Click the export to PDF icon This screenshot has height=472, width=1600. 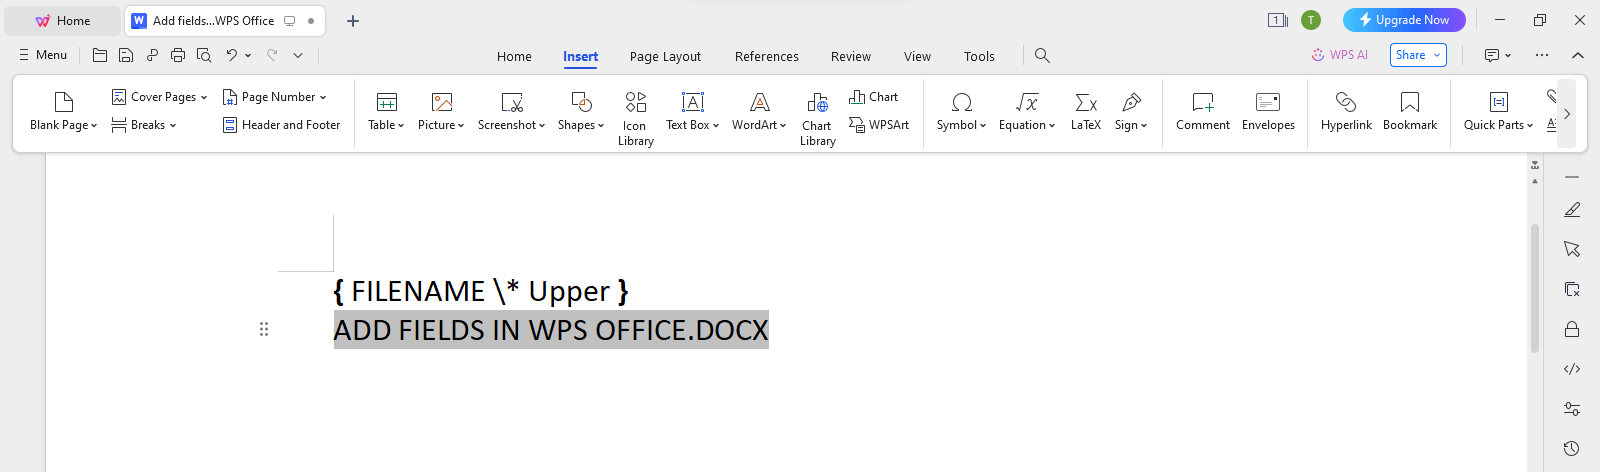coord(152,55)
